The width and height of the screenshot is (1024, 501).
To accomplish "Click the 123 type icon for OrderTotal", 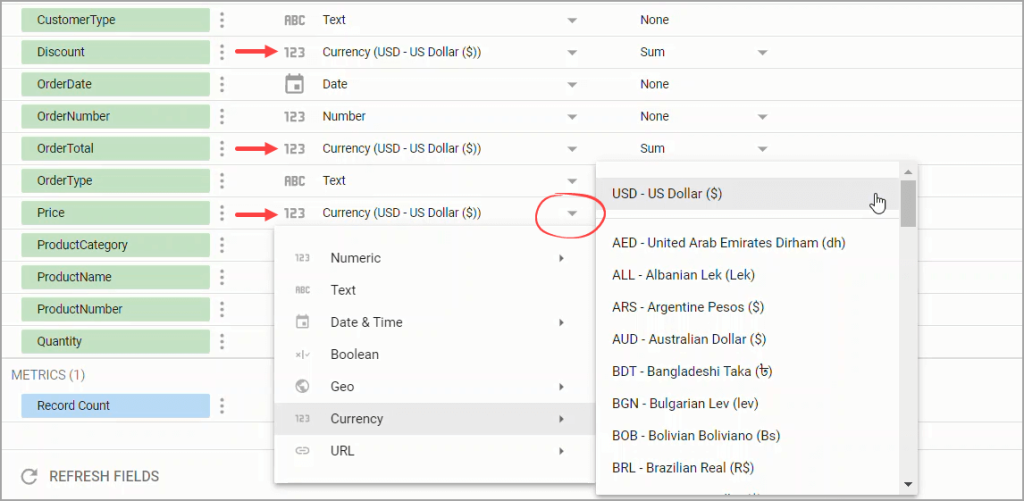I will [x=295, y=149].
